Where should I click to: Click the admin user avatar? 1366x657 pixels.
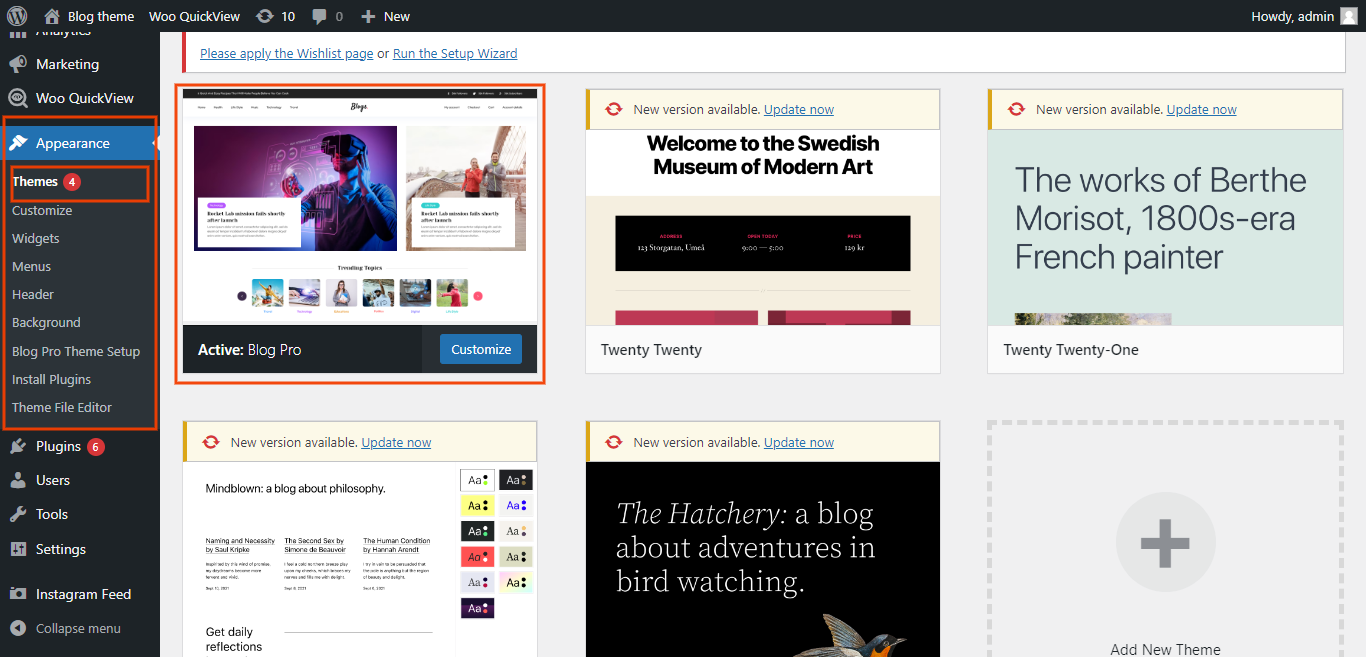tap(1349, 16)
